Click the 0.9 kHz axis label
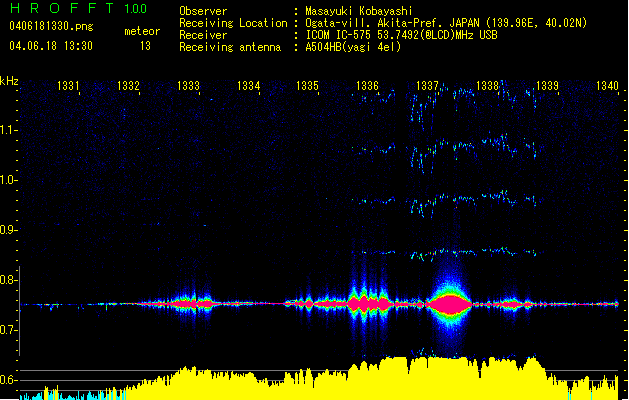 [x=8, y=230]
